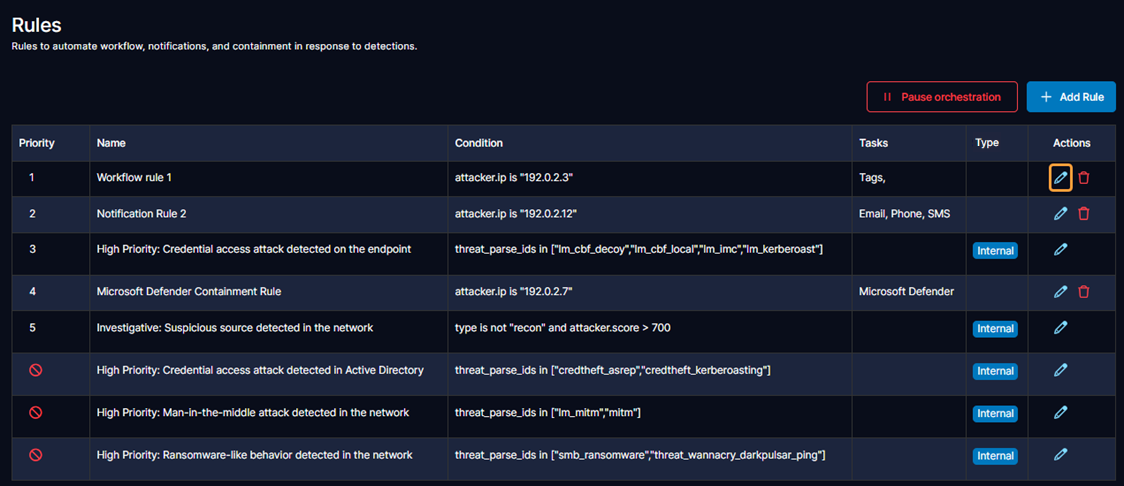
Task: Edit Microsoft Defender Containment Rule
Action: pos(1060,292)
